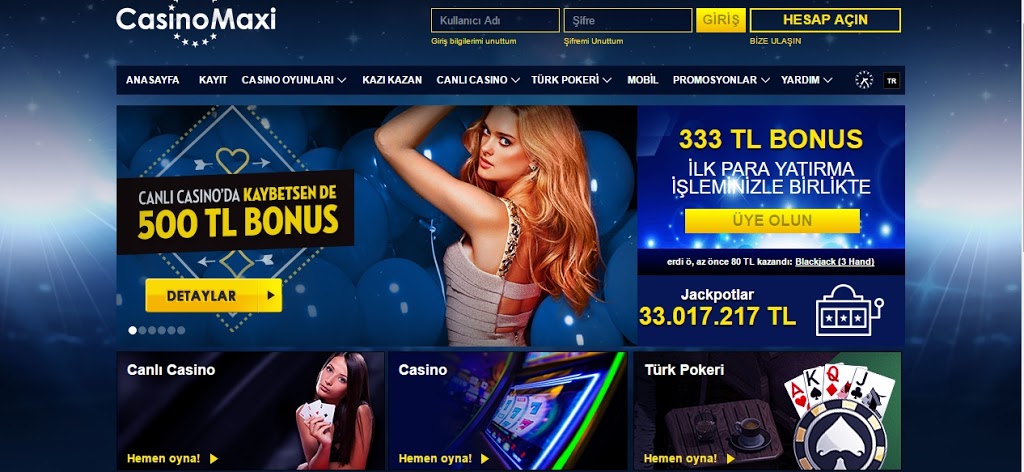The width and height of the screenshot is (1024, 472).
Task: Open the TR language selector icon
Action: [891, 81]
